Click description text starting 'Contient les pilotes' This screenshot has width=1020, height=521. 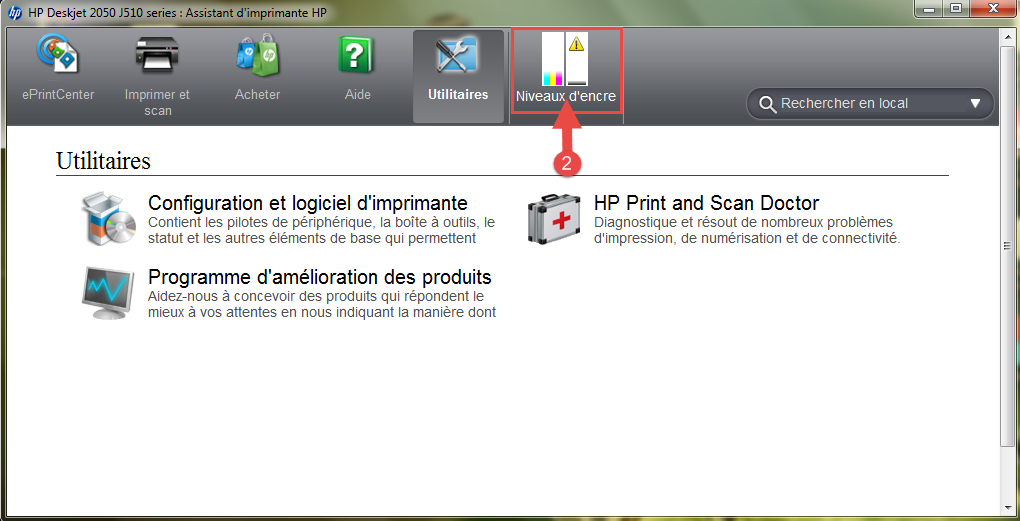[321, 230]
